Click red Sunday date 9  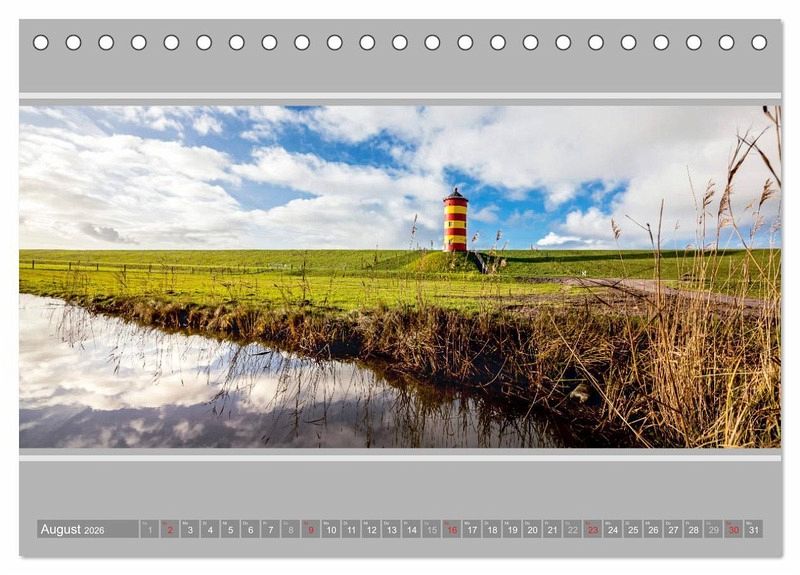pos(310,529)
